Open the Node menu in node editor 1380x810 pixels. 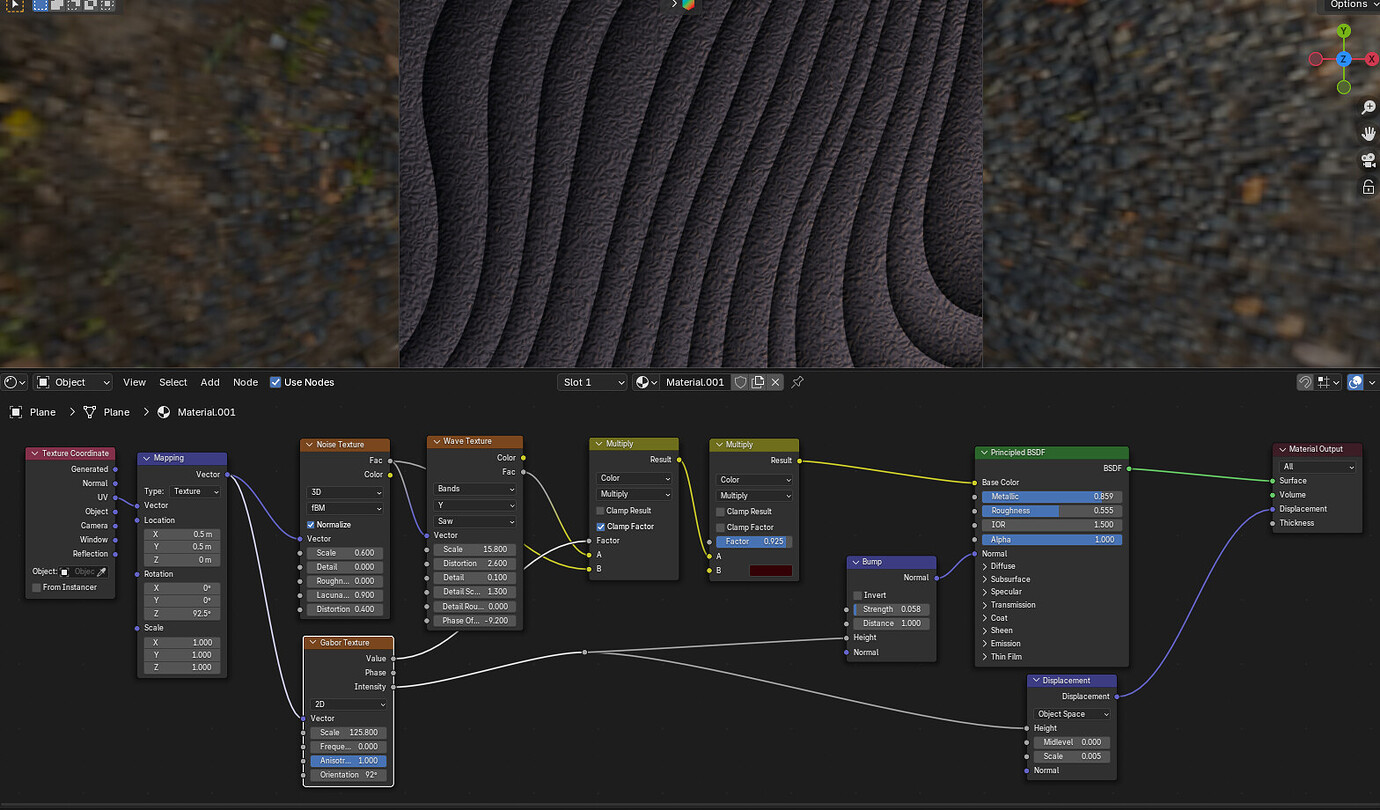point(245,382)
